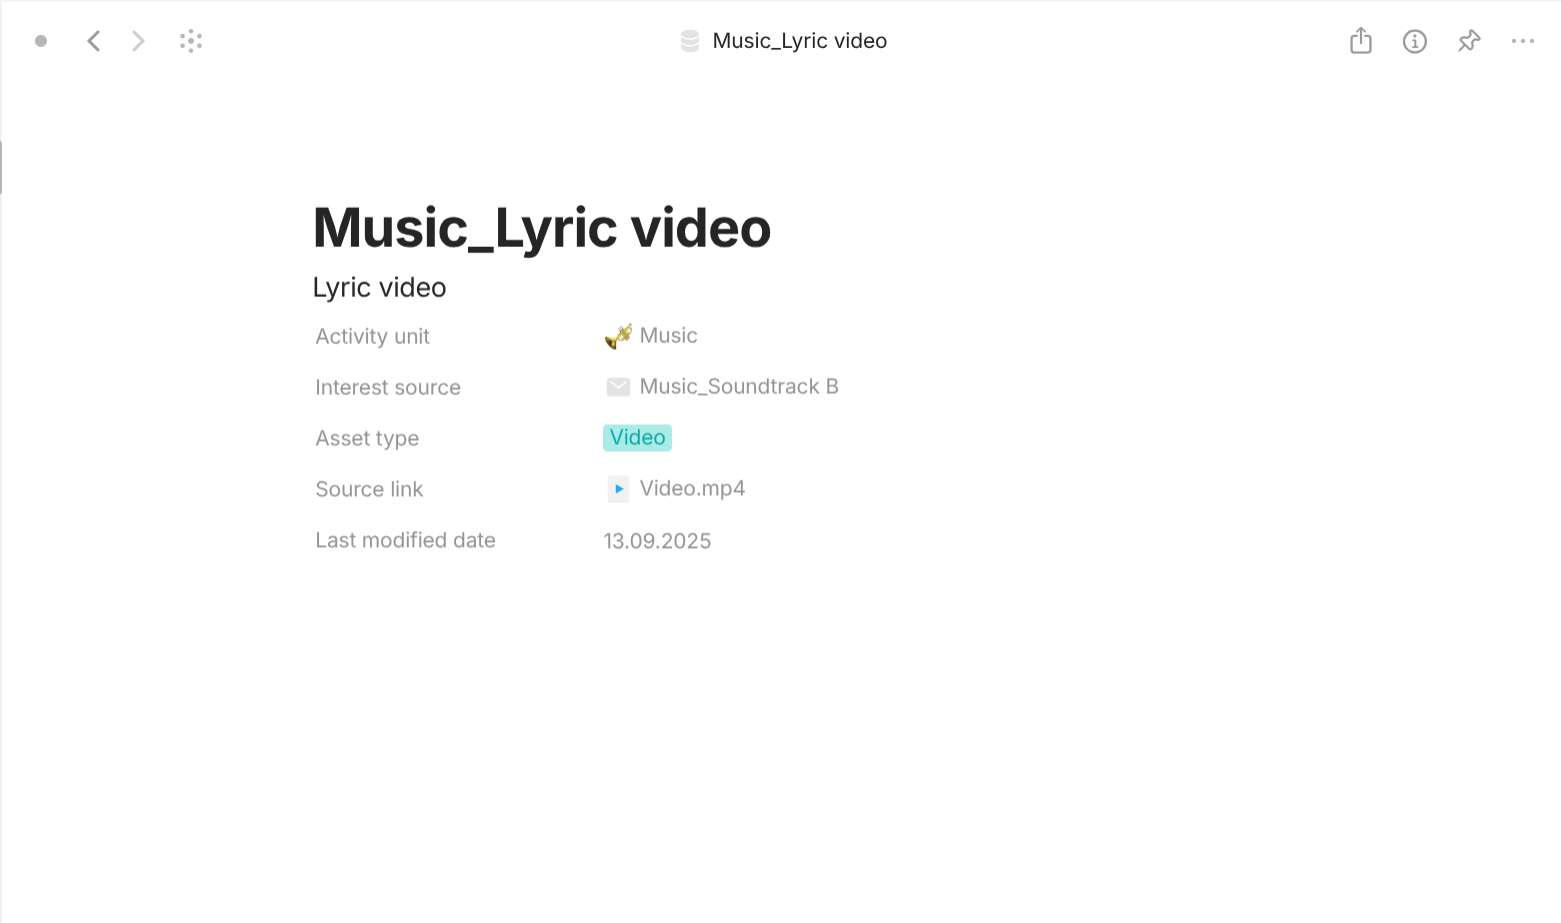This screenshot has width=1561, height=923.
Task: Click the dotted grid icon in the toolbar
Action: (x=191, y=41)
